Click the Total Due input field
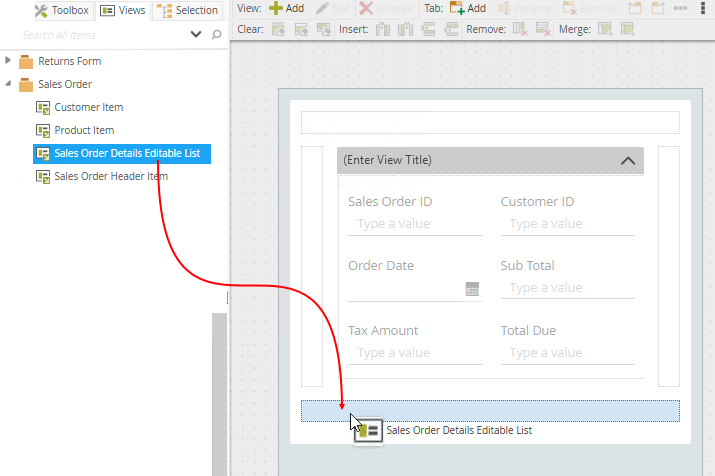715x476 pixels. [x=568, y=353]
